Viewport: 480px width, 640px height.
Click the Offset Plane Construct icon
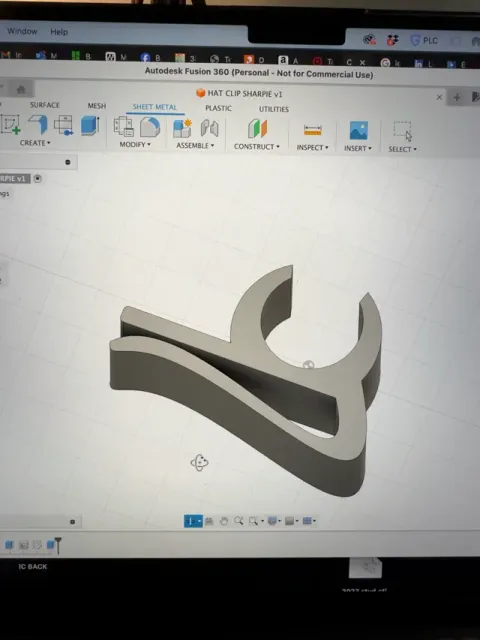click(258, 129)
